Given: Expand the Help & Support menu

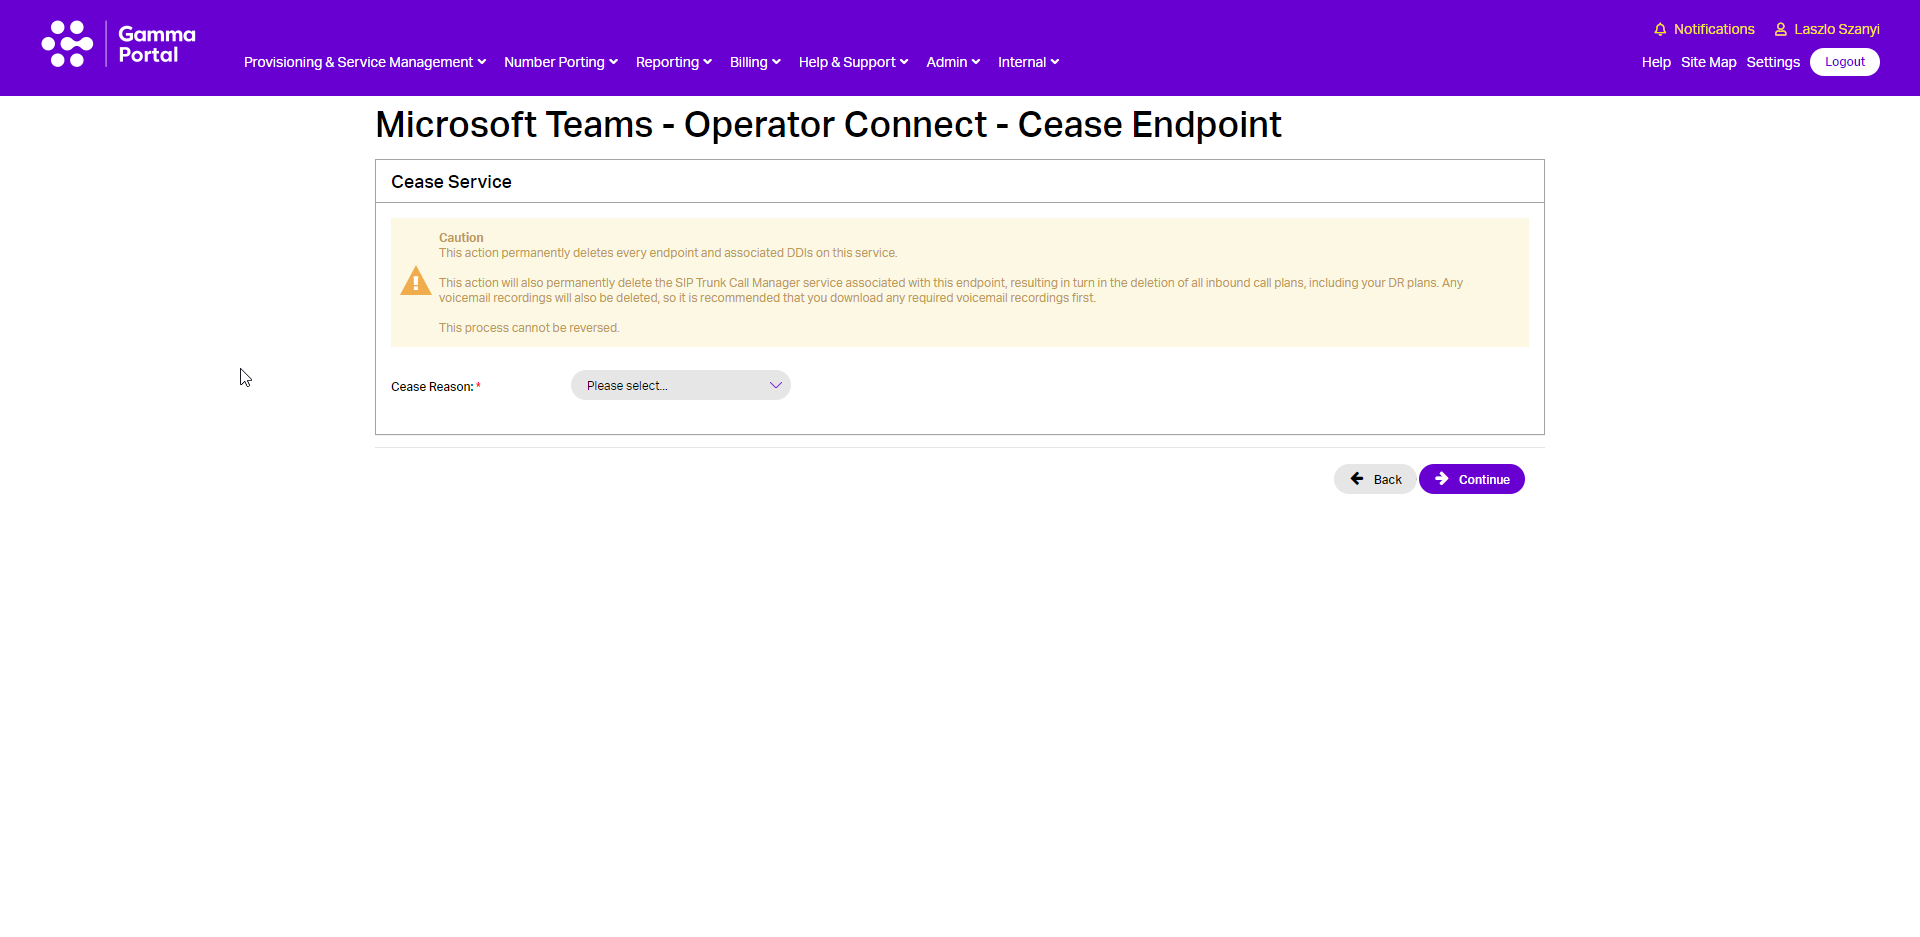Looking at the screenshot, I should coord(853,62).
